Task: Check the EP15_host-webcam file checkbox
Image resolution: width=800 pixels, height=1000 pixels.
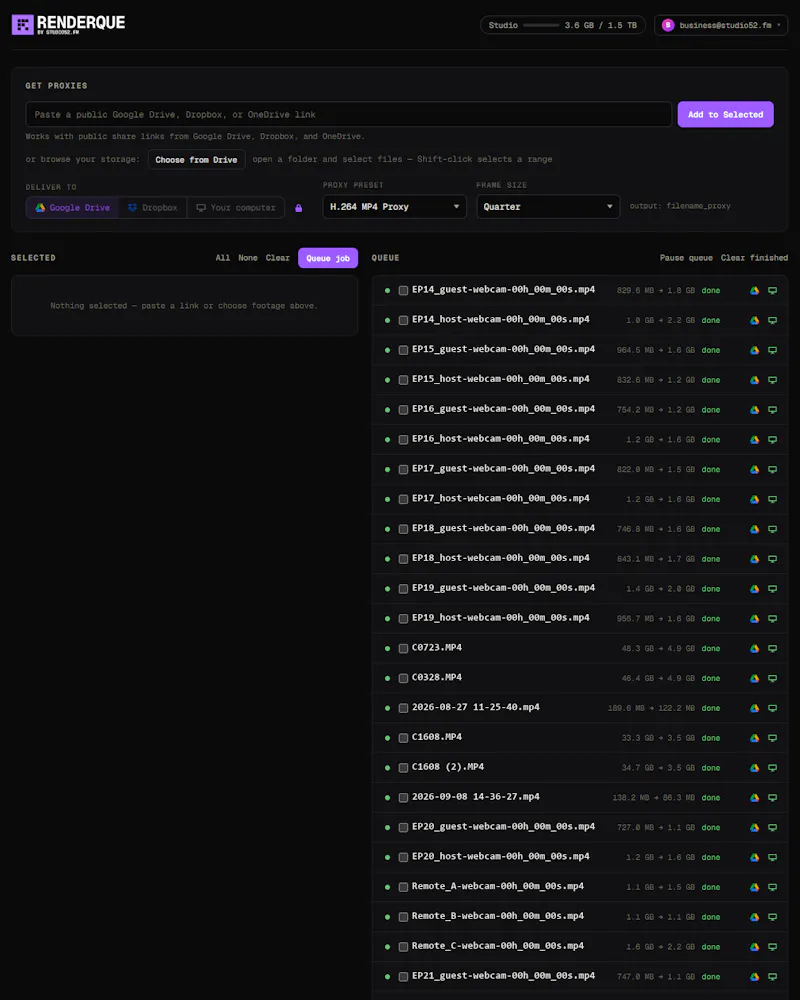Action: point(403,380)
